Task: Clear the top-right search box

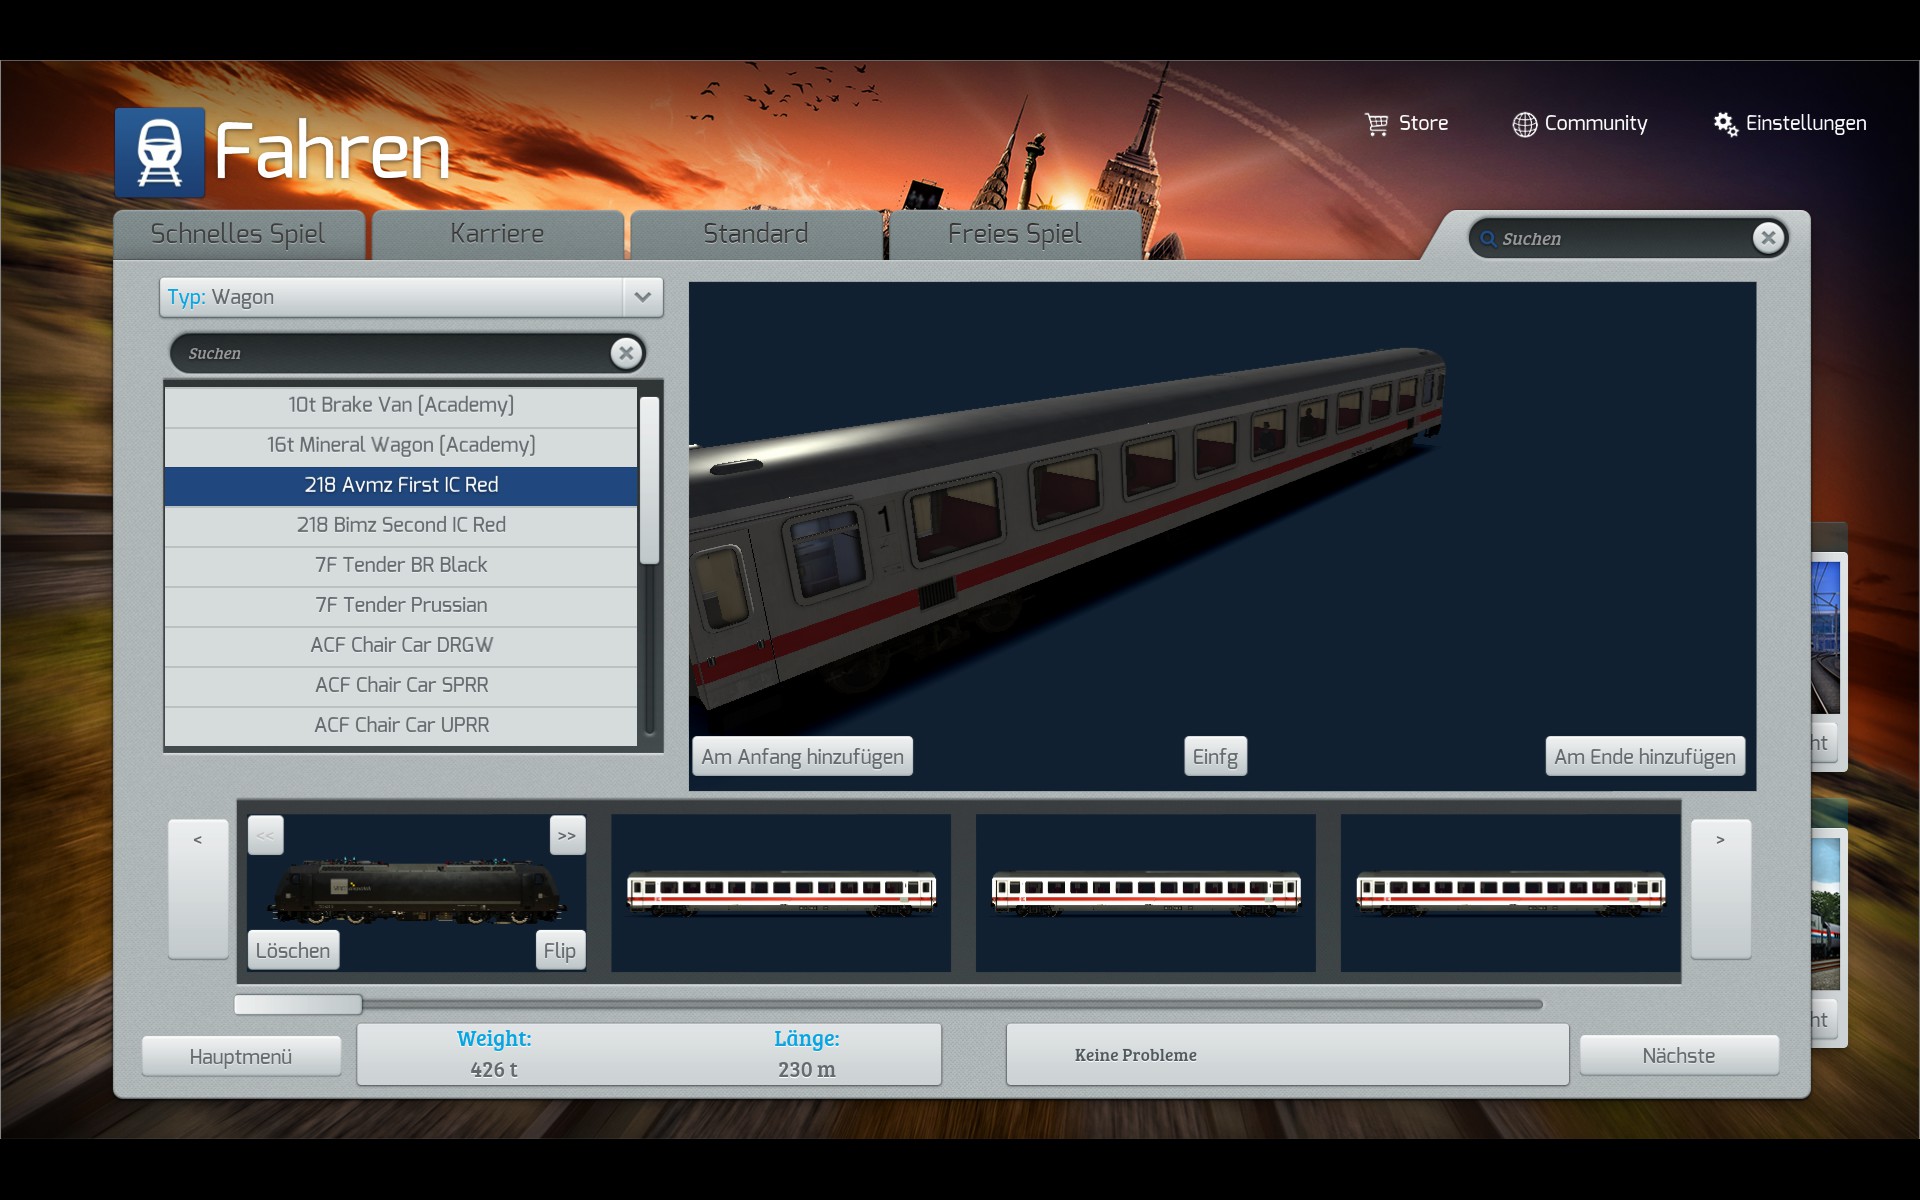Action: pyautogui.click(x=1768, y=238)
